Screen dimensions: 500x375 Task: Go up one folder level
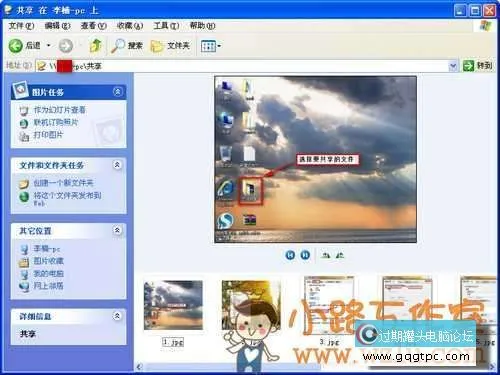pos(96,46)
